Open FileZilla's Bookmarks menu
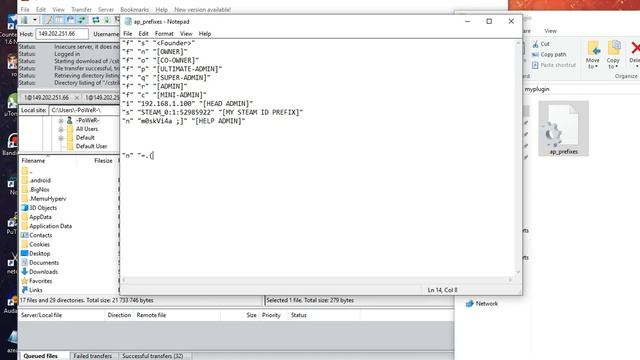 click(134, 9)
